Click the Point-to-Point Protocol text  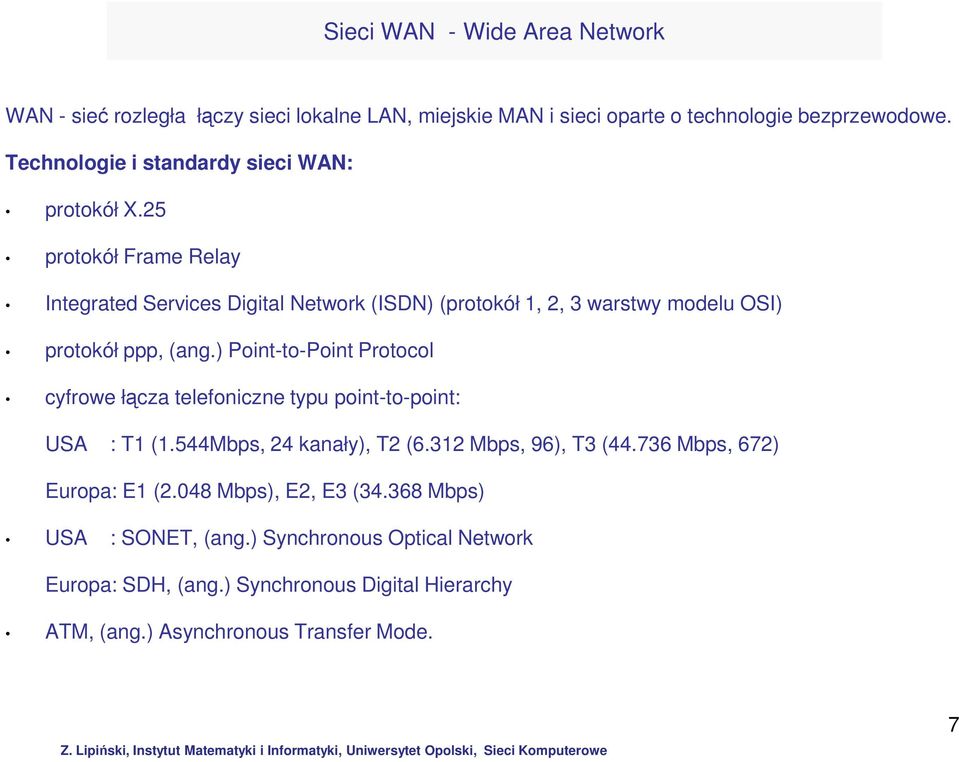coord(331,350)
